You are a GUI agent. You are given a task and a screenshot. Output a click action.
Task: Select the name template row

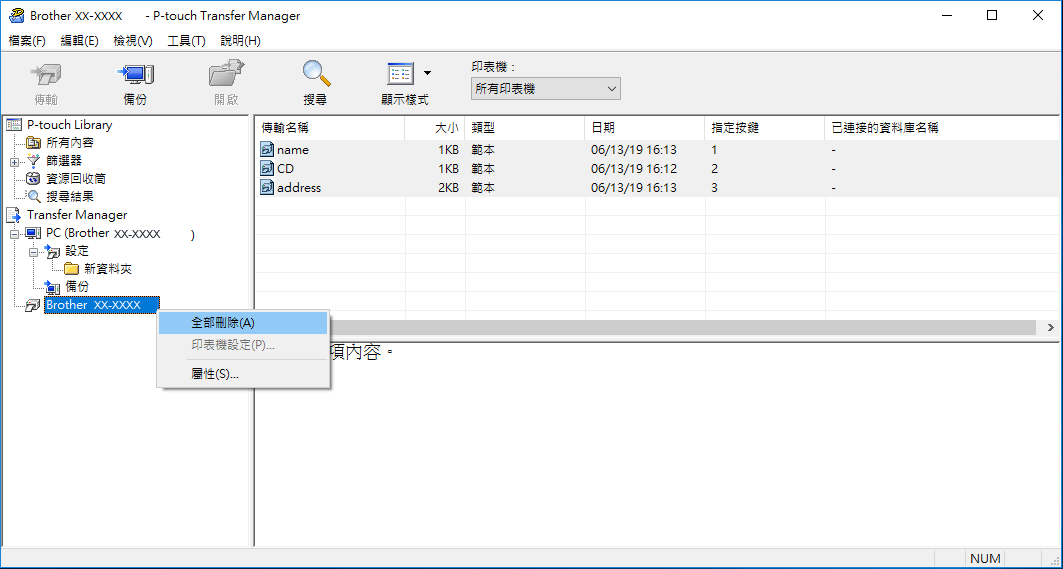[658, 150]
